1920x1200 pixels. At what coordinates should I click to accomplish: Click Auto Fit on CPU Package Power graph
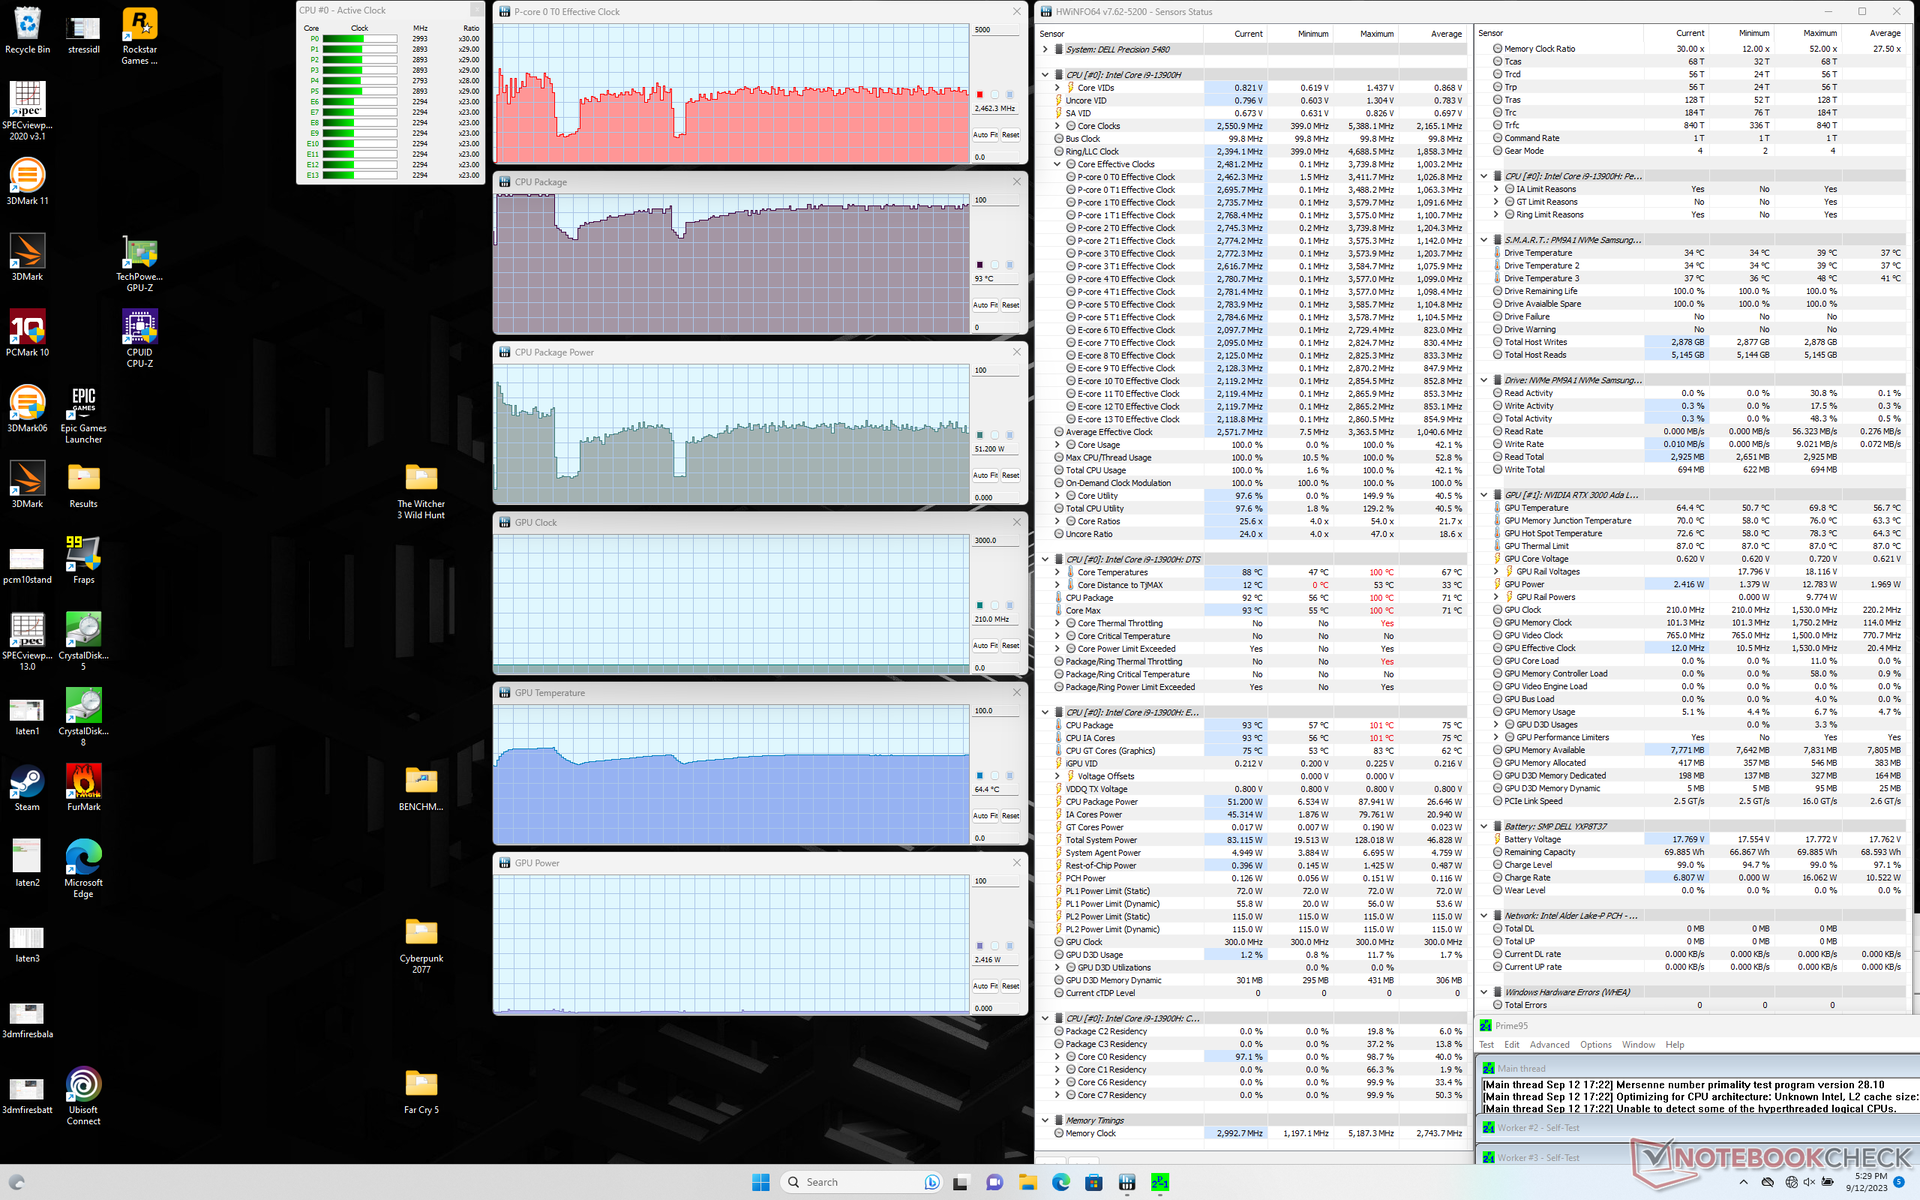pos(985,475)
